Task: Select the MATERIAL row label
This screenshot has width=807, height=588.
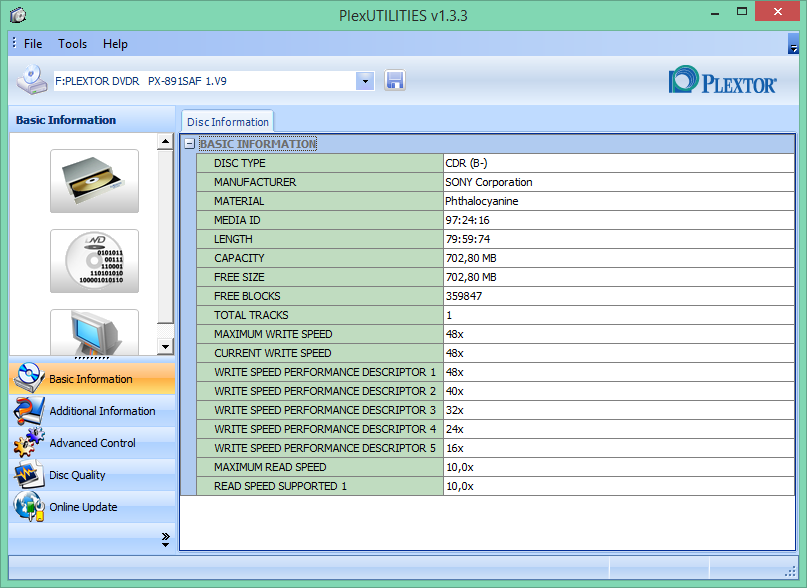Action: (239, 201)
